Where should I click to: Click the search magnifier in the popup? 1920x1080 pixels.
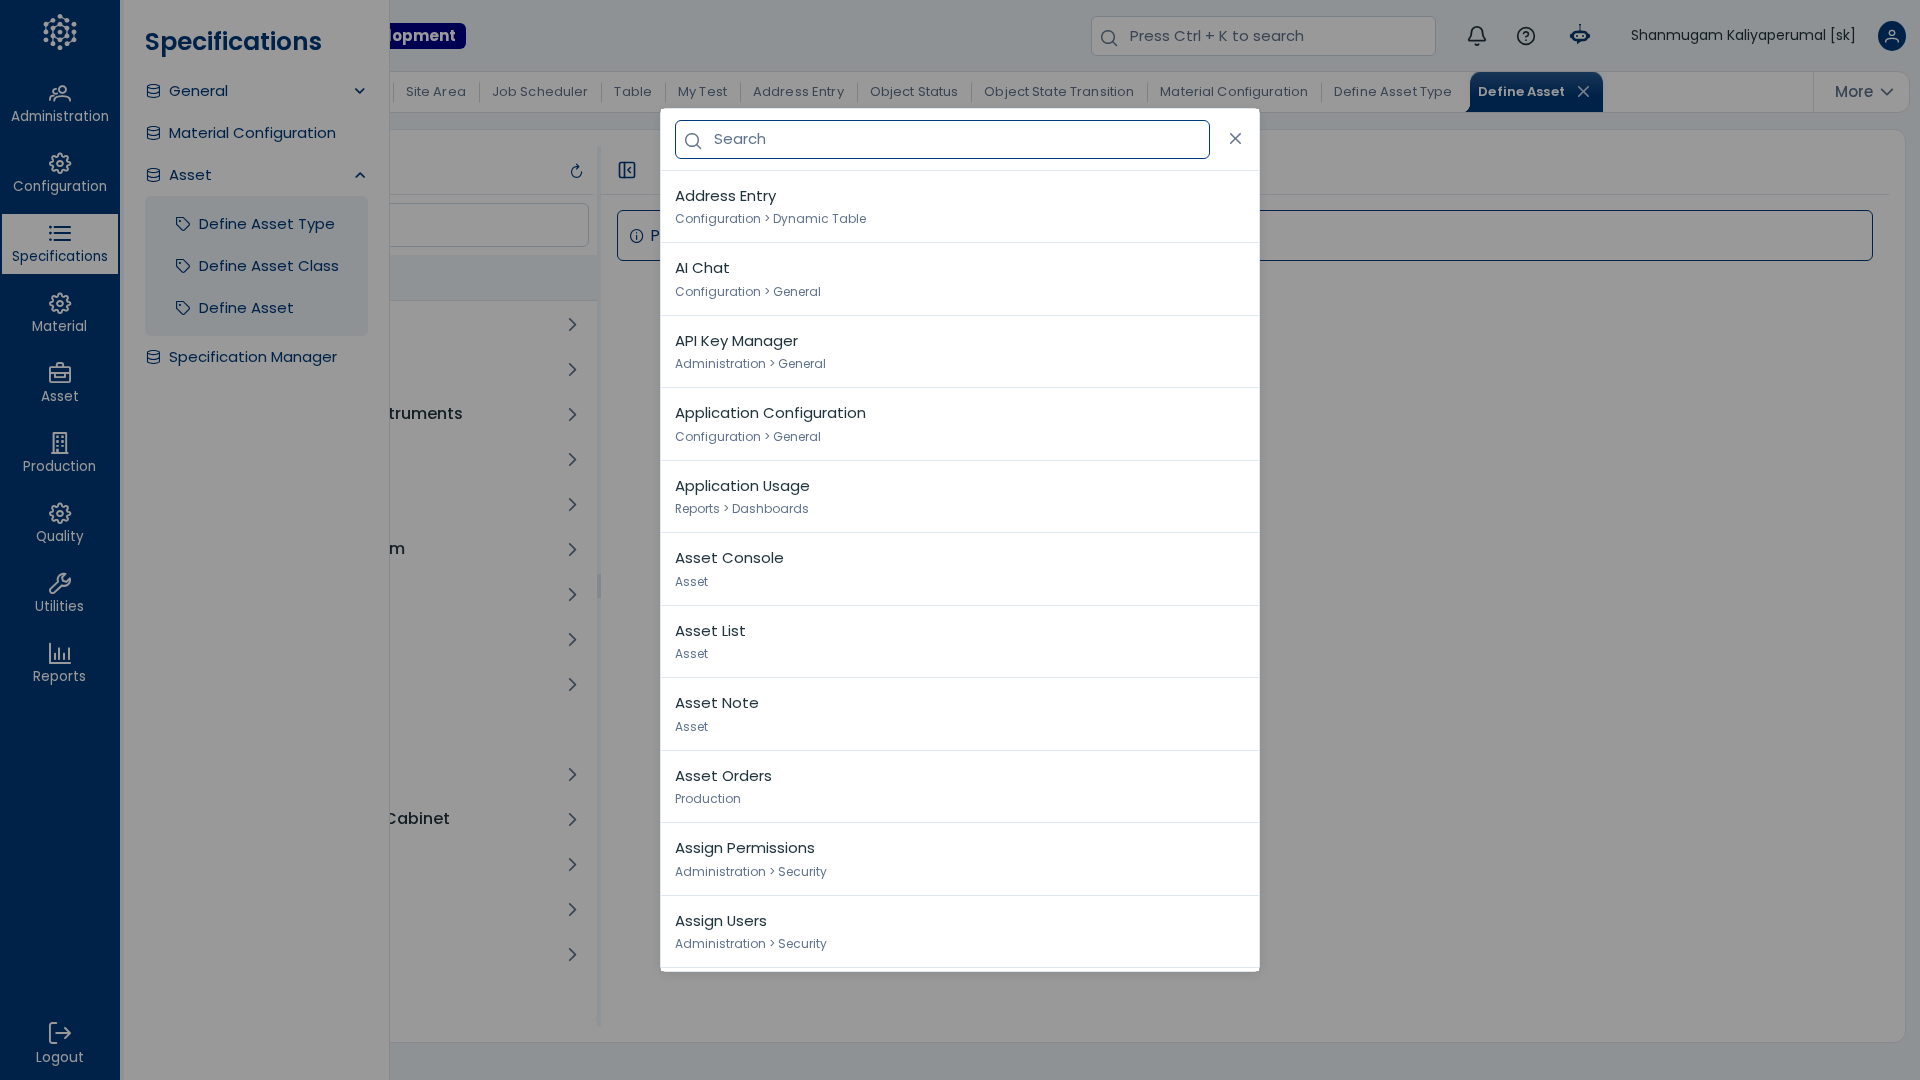693,141
